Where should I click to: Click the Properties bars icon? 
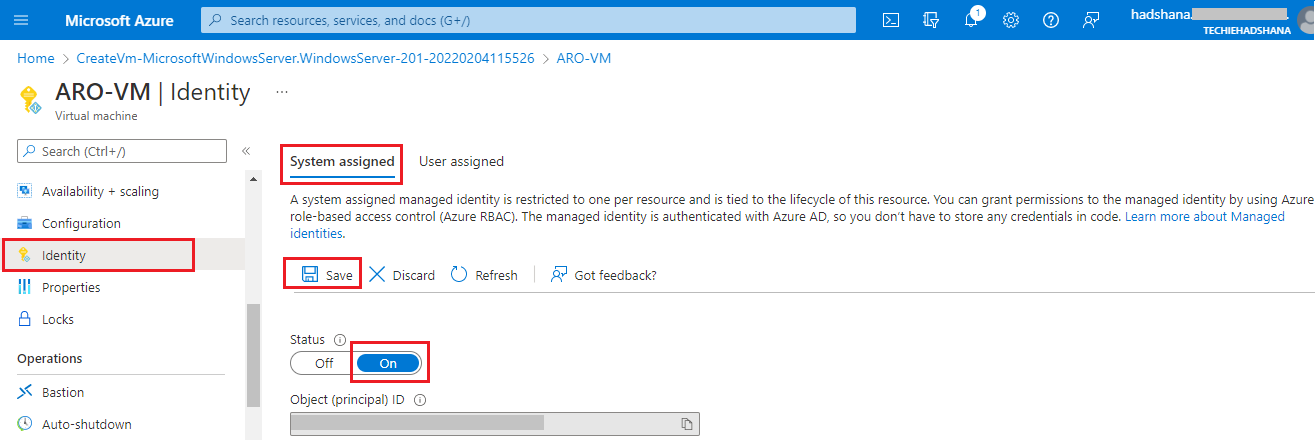(x=25, y=287)
